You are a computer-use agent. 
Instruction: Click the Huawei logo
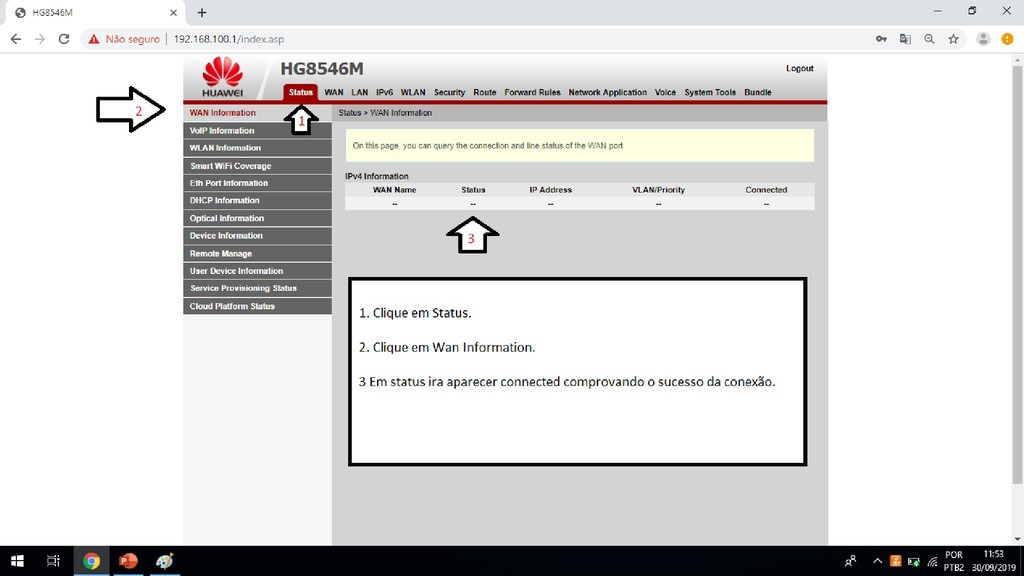223,77
